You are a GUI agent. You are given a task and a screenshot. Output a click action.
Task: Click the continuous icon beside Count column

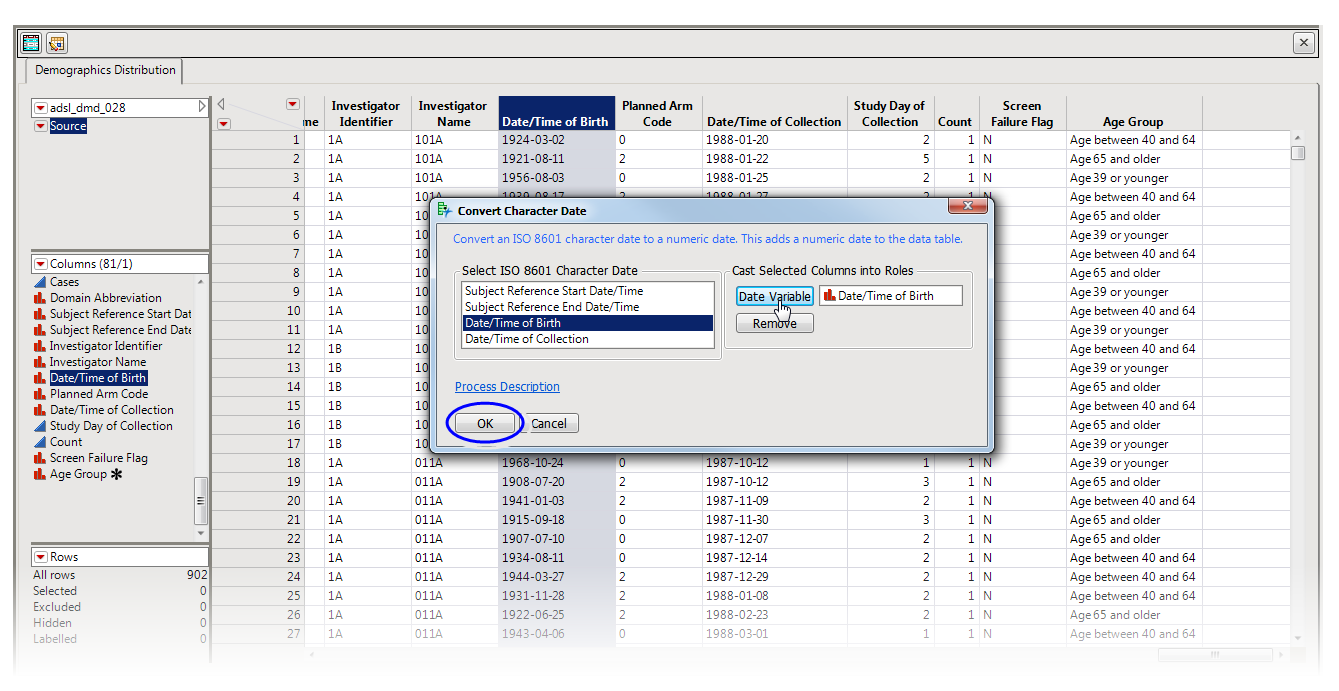coord(40,442)
